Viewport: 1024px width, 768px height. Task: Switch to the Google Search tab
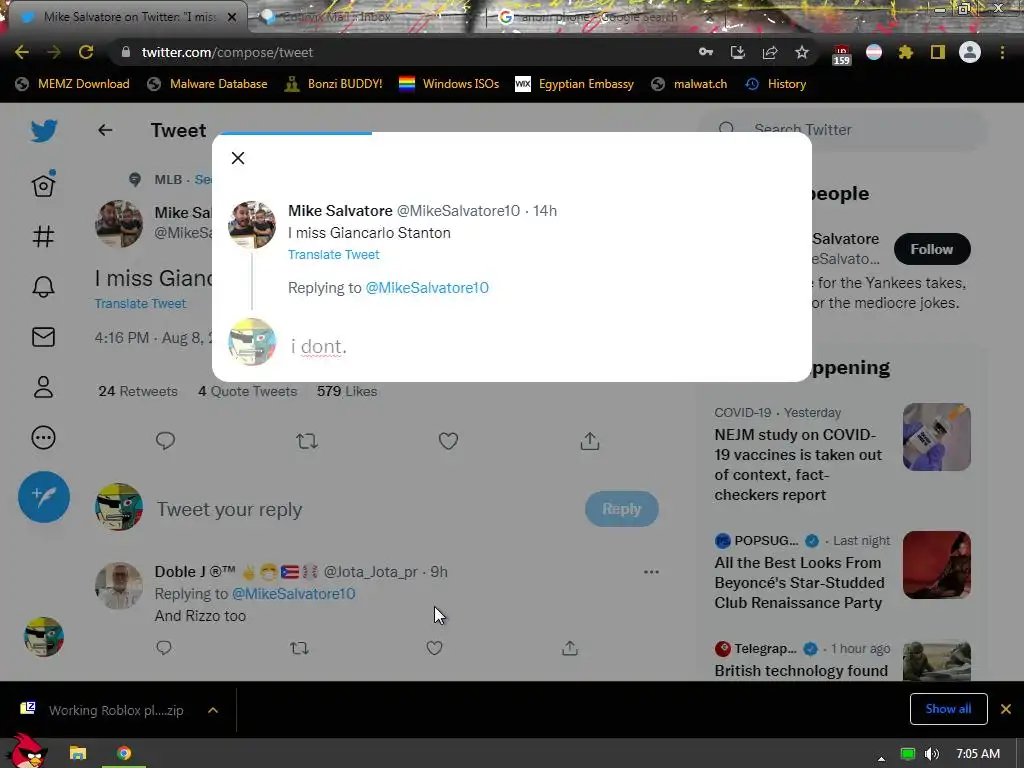point(594,17)
